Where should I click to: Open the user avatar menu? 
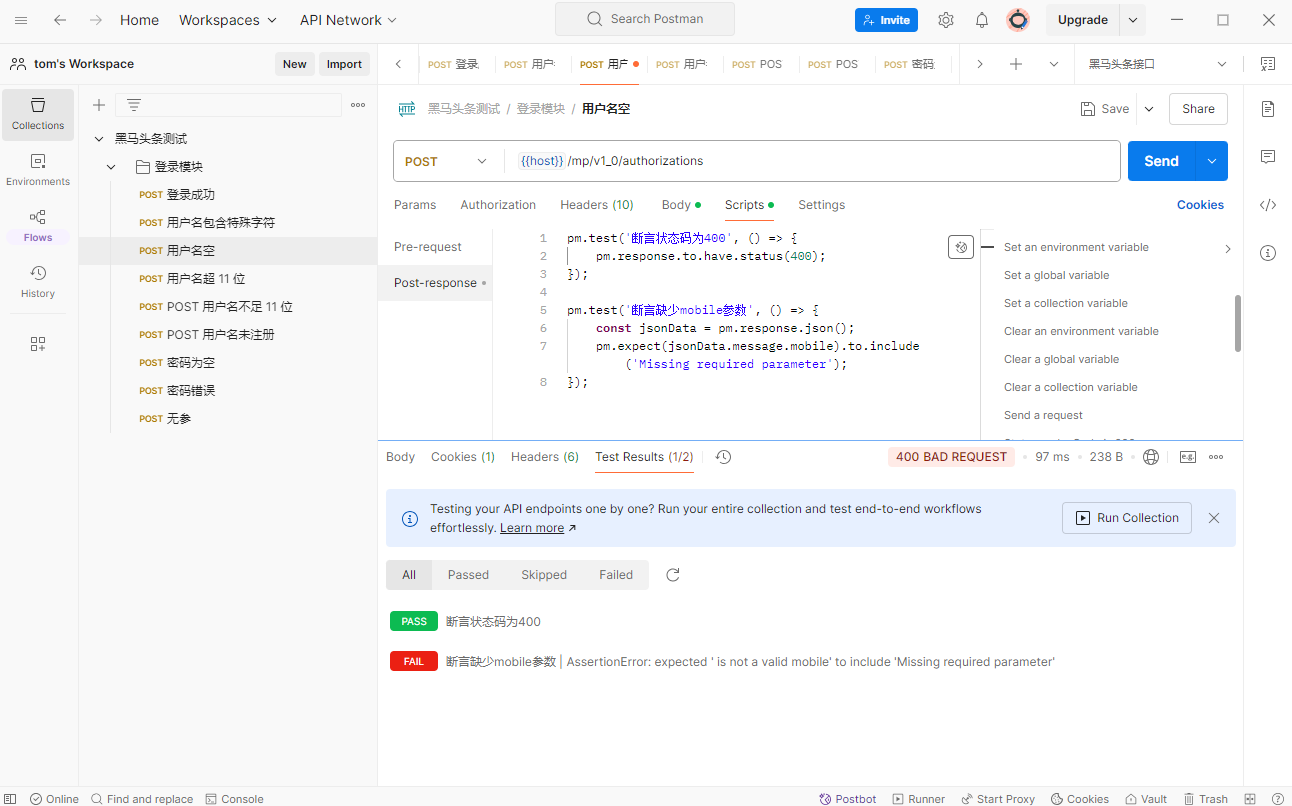pyautogui.click(x=1018, y=20)
